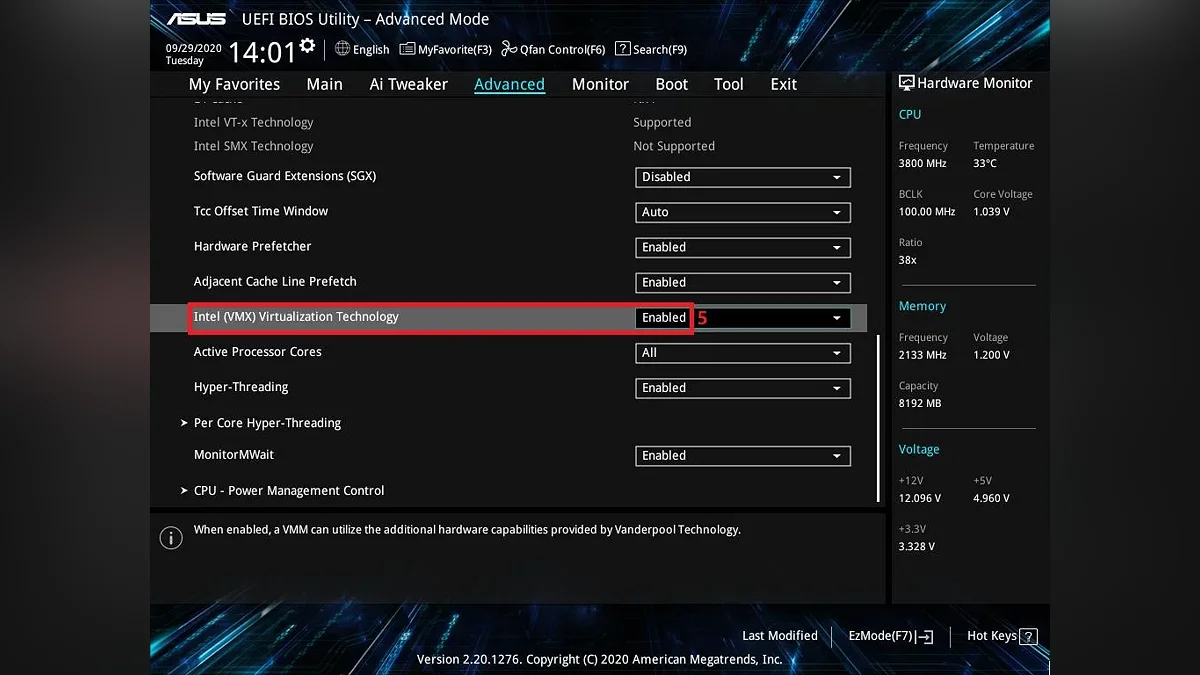Image resolution: width=1200 pixels, height=675 pixels.
Task: Open Software Guard Extensions (SGX) dropdown
Action: 743,177
